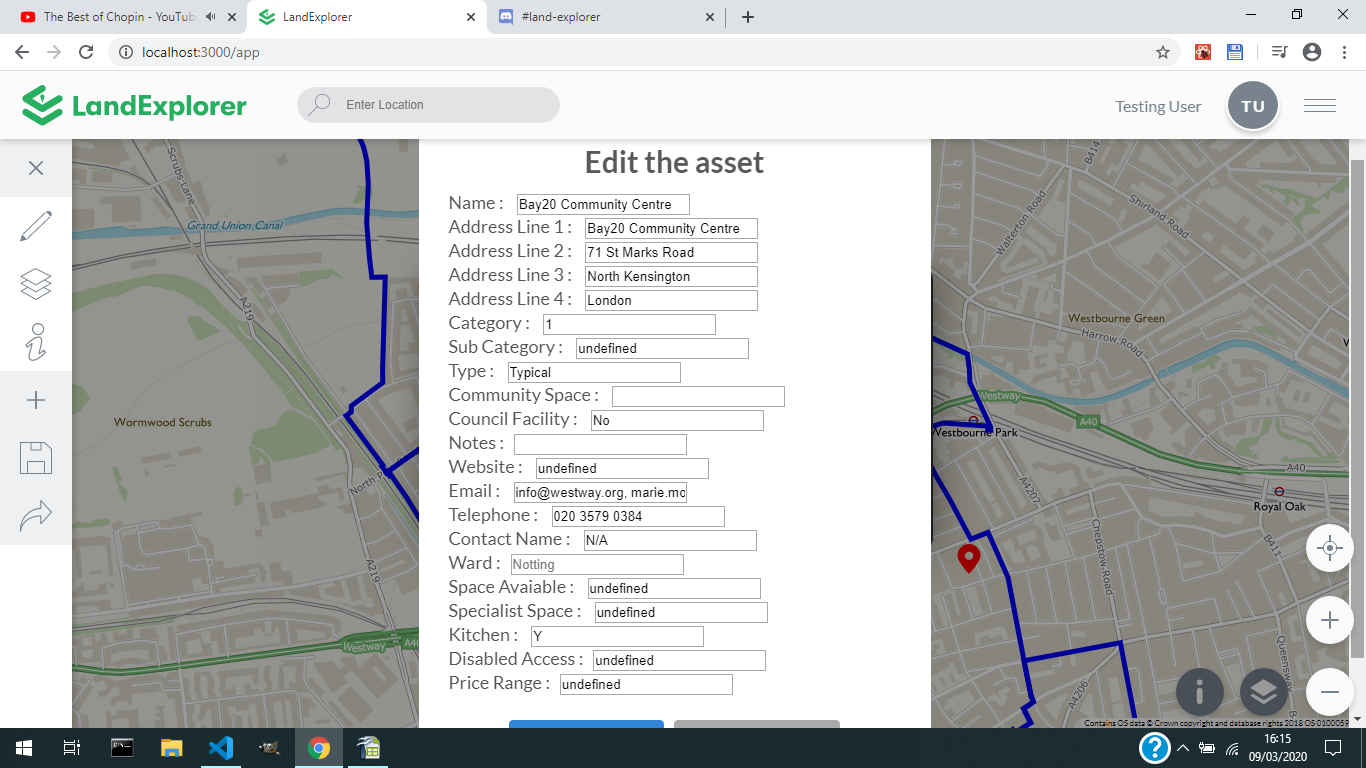Click the plus icon in left sidebar
The height and width of the screenshot is (768, 1366).
click(x=36, y=400)
